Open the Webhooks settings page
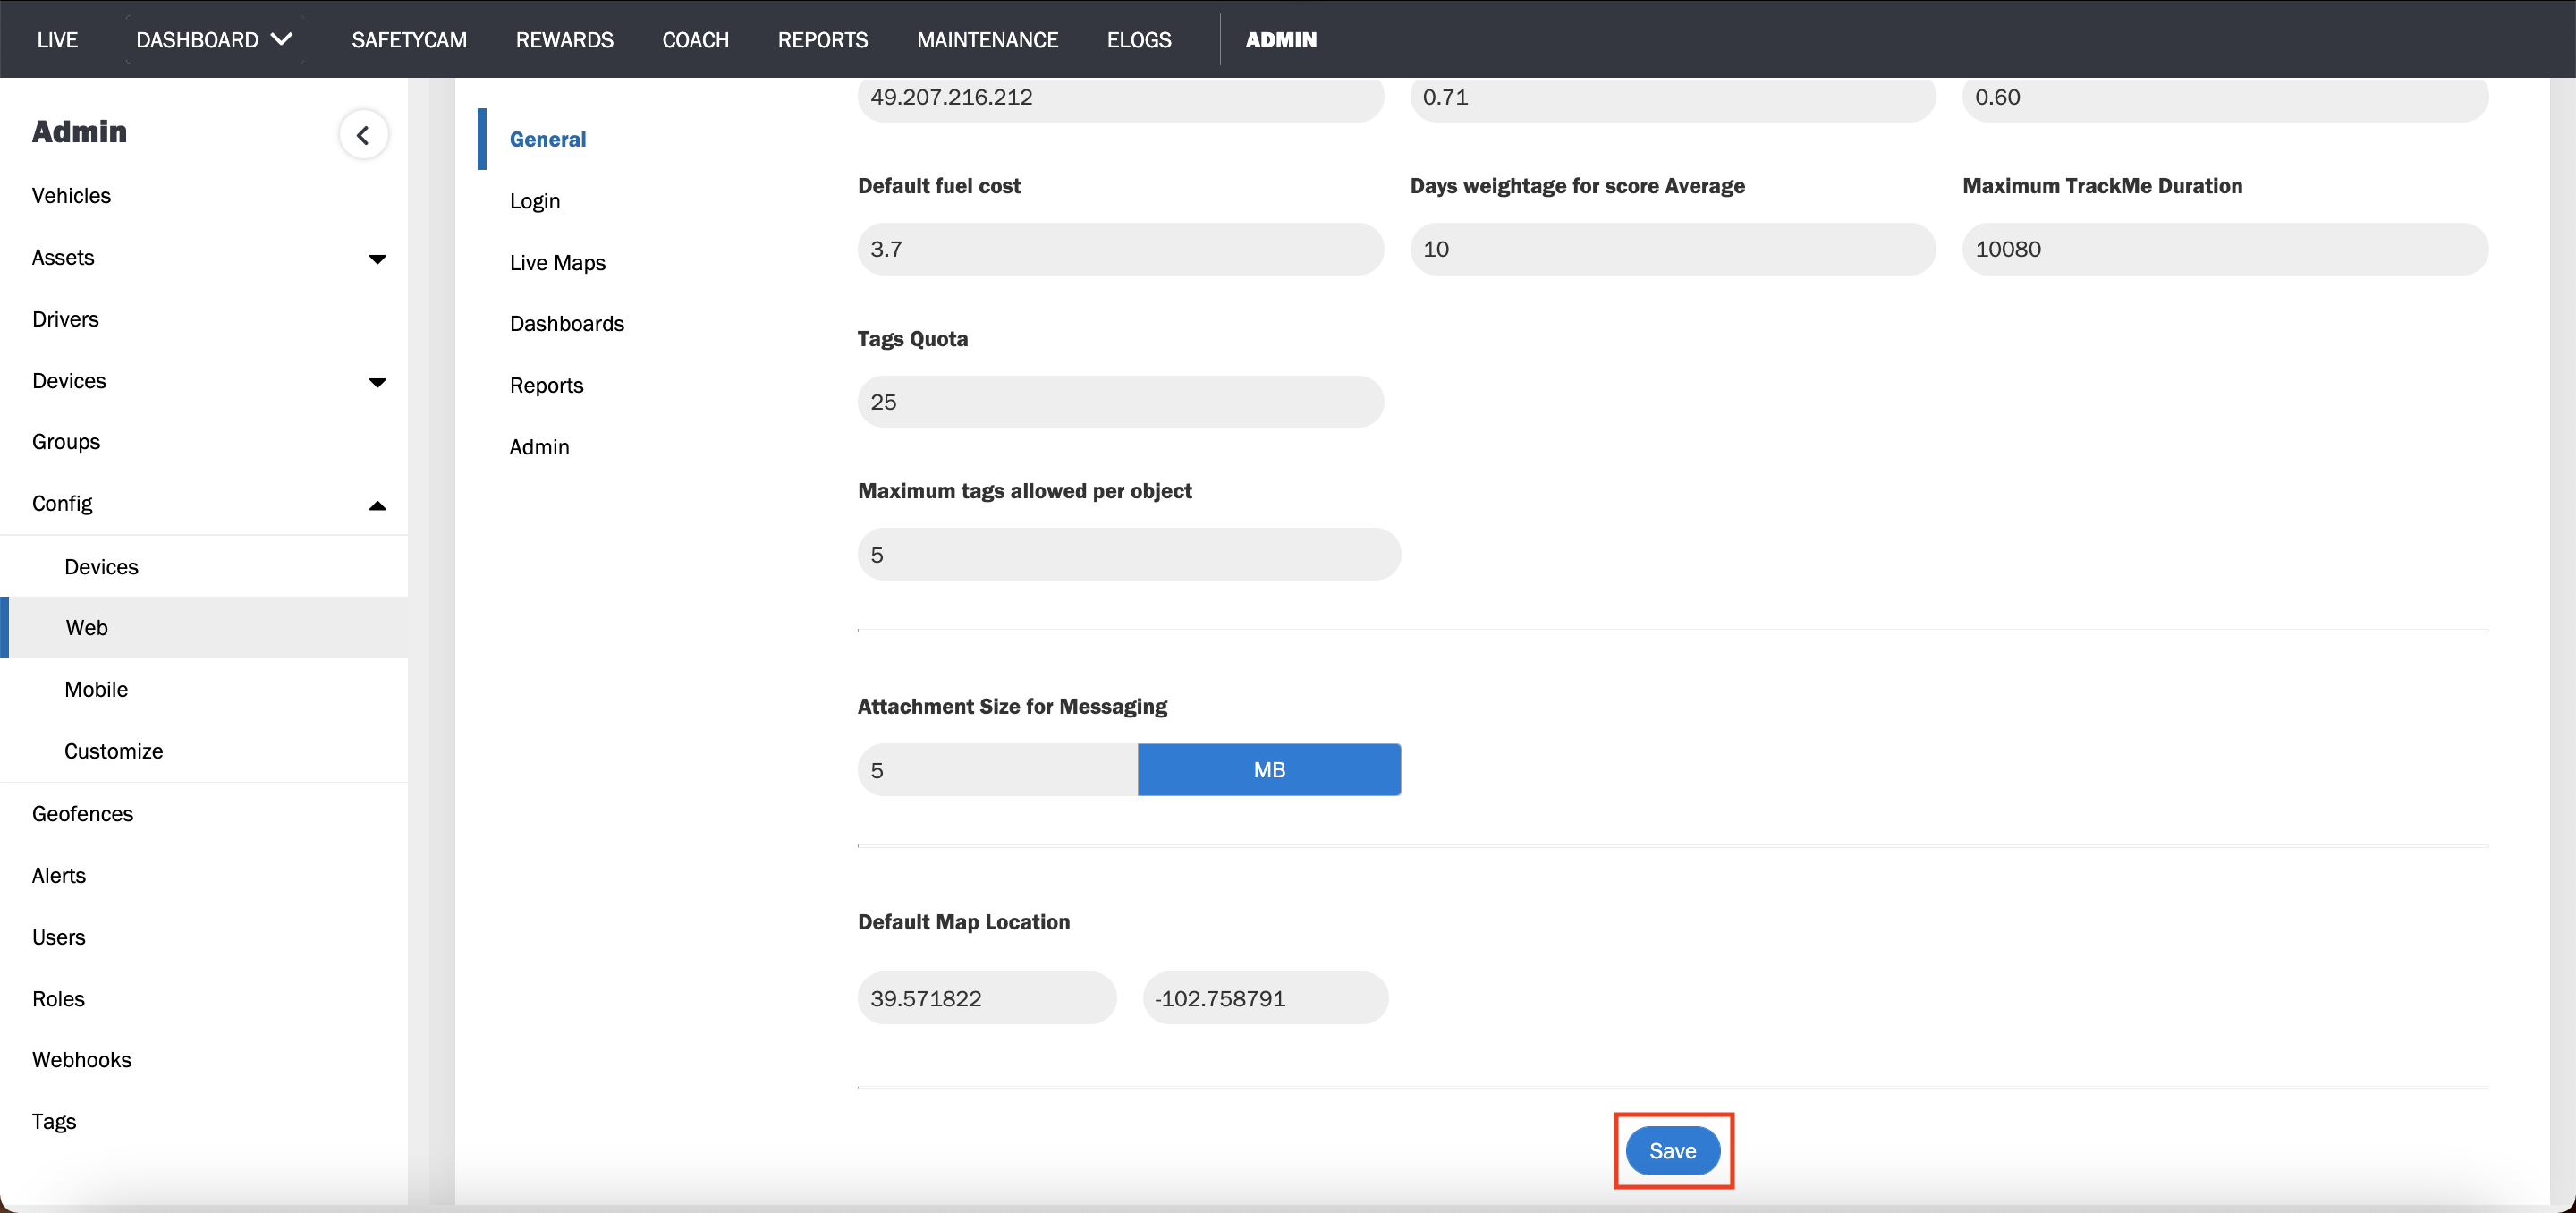Screen dimensions: 2576x1213 pyautogui.click(x=82, y=1059)
